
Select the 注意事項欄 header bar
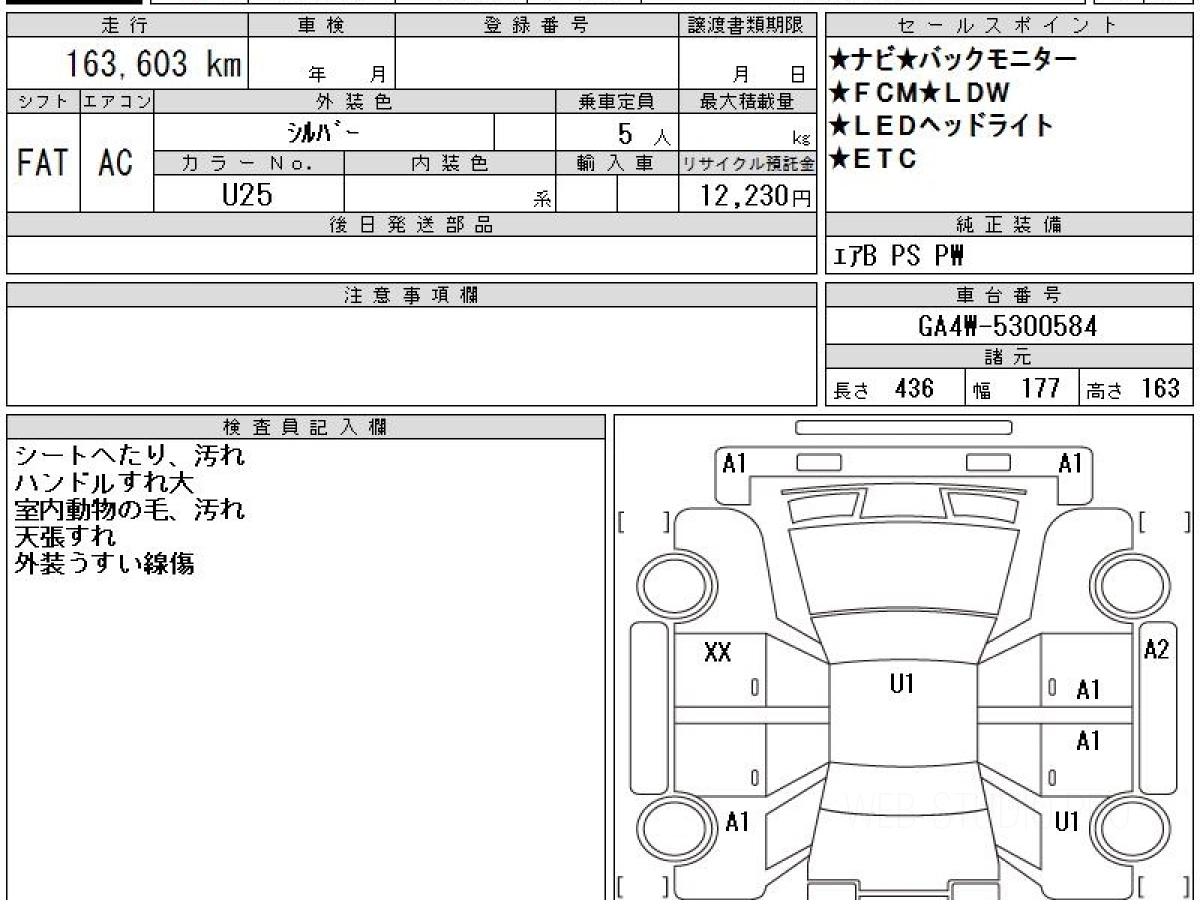coord(412,295)
